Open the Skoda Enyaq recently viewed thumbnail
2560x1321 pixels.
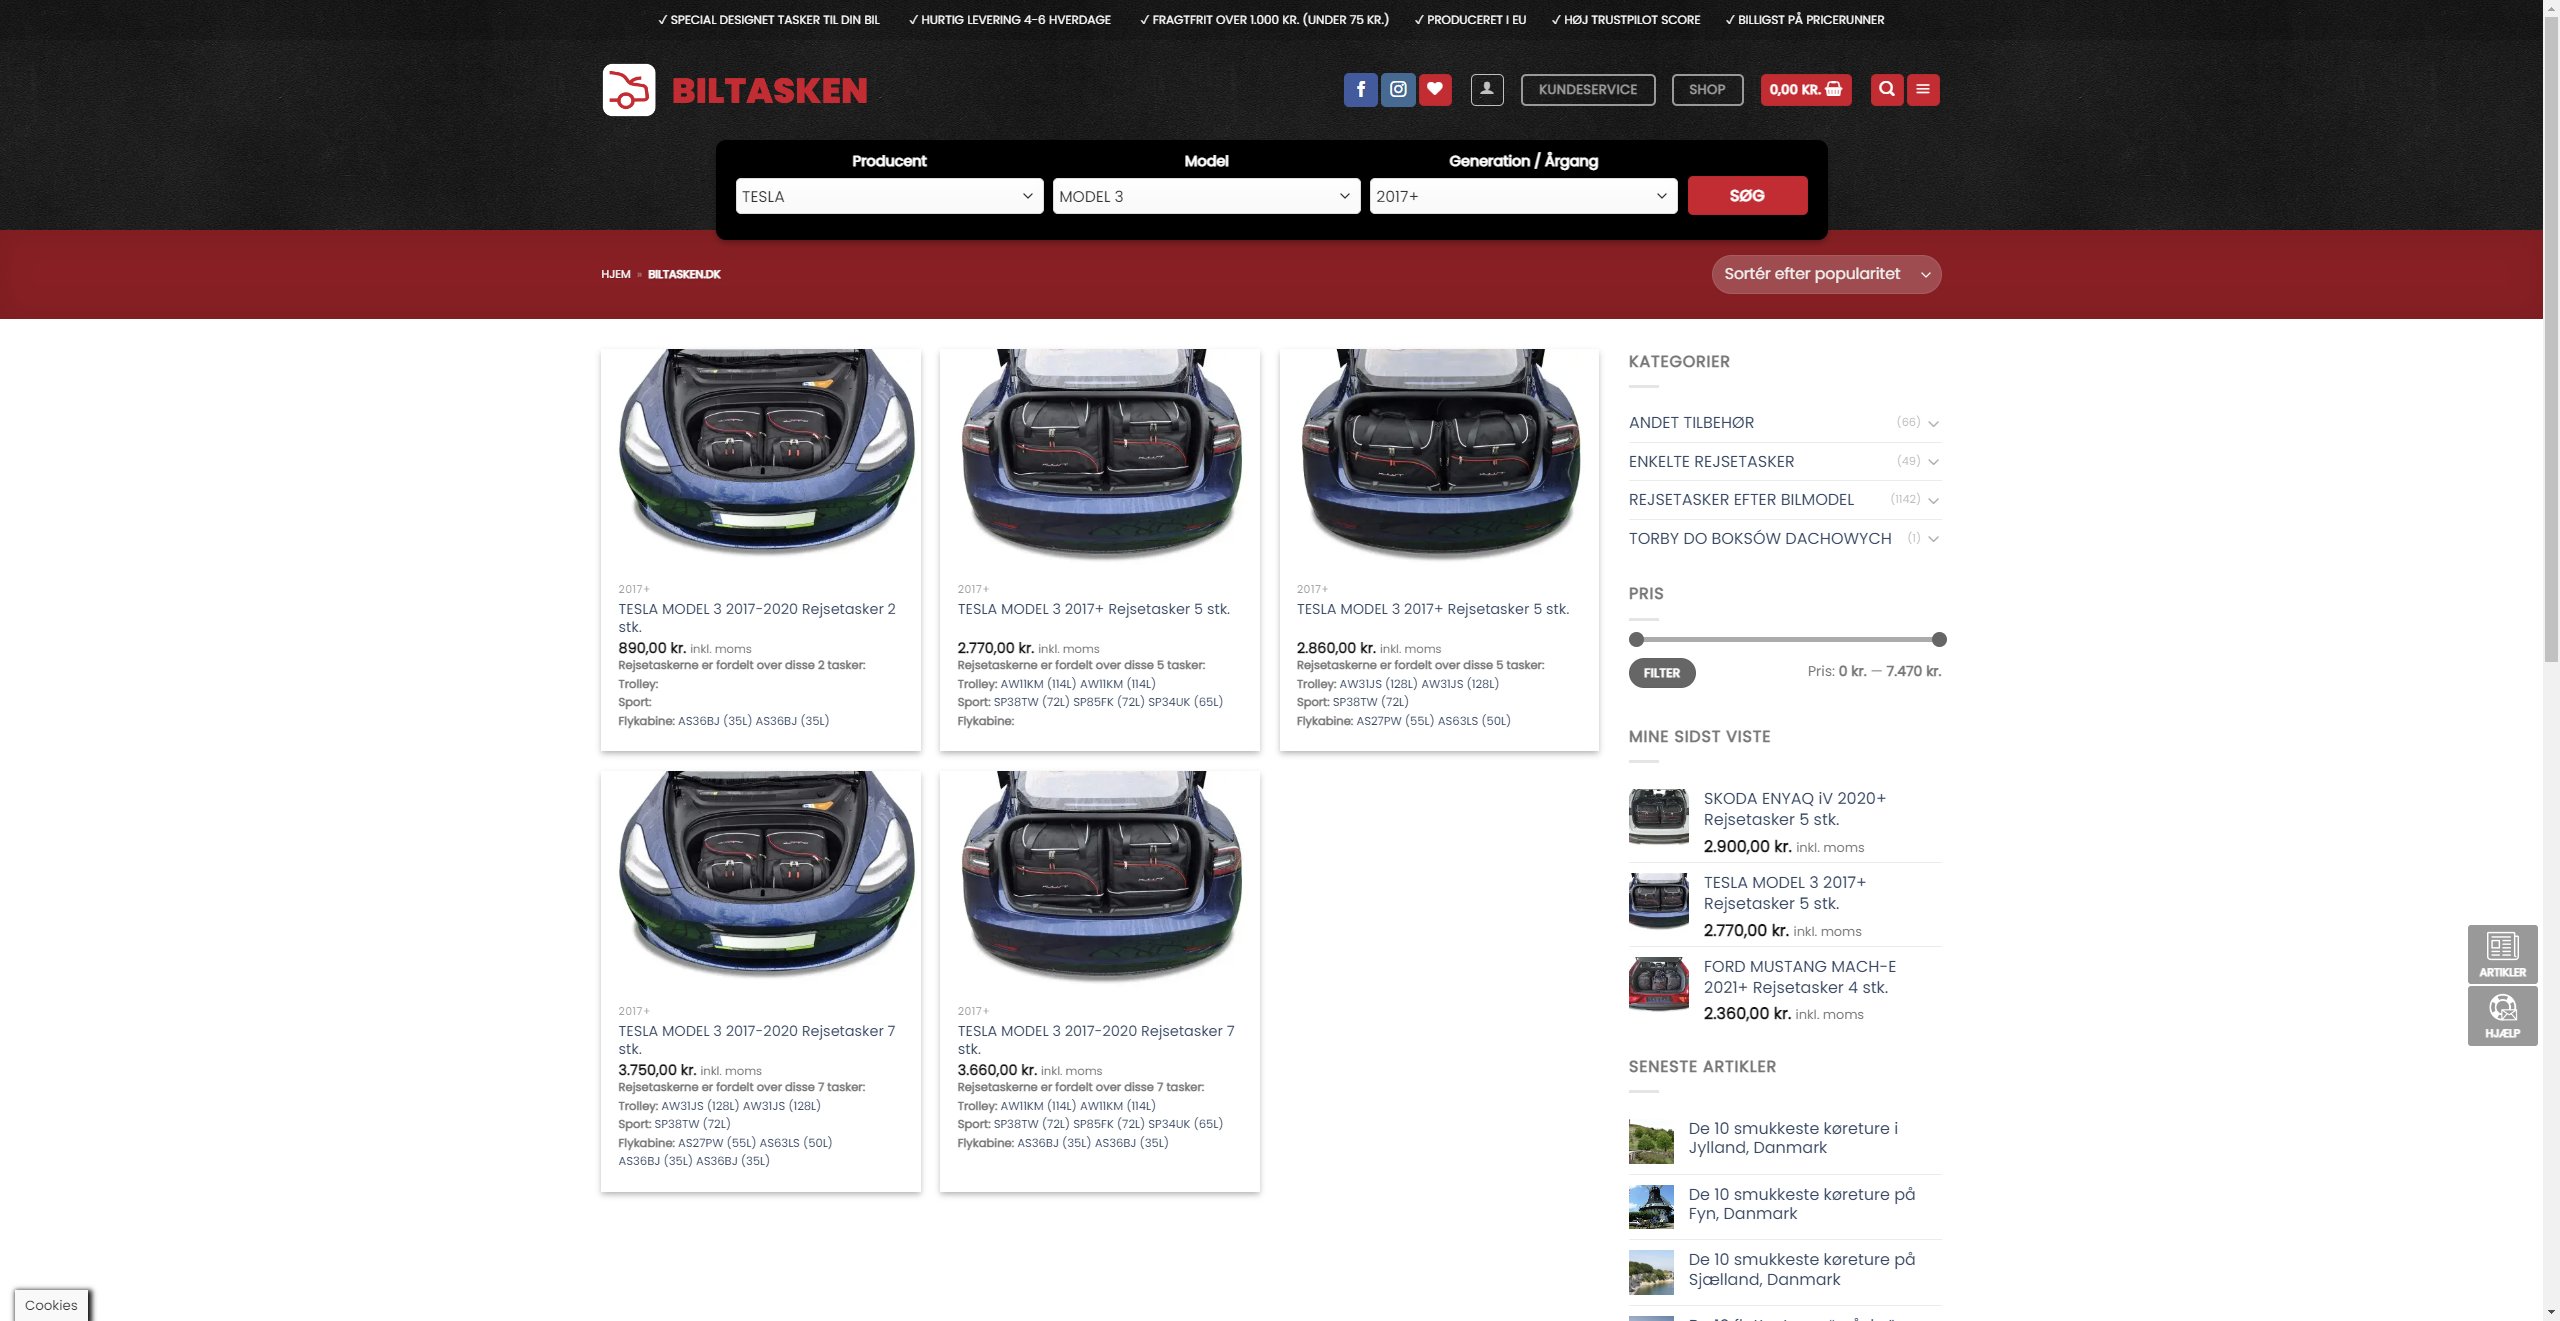tap(1658, 816)
